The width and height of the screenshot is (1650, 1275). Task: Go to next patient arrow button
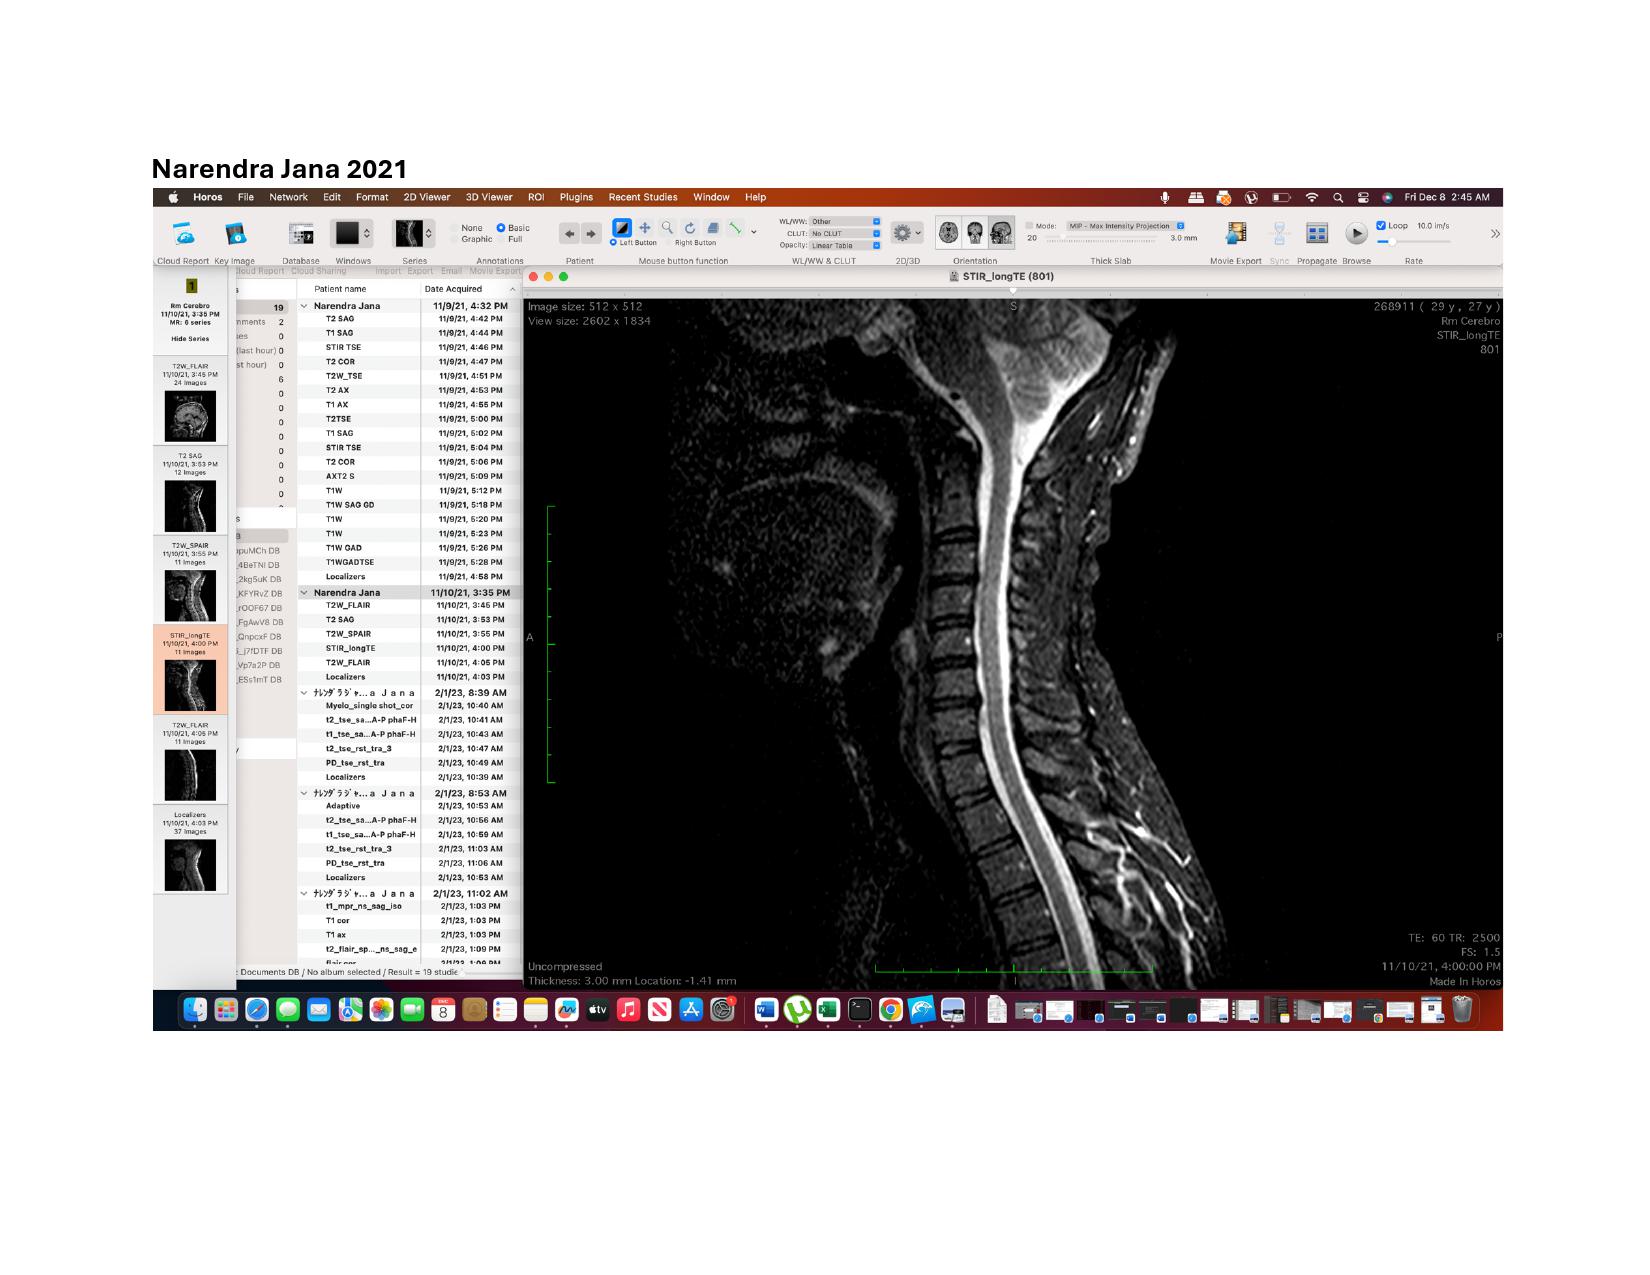click(591, 234)
